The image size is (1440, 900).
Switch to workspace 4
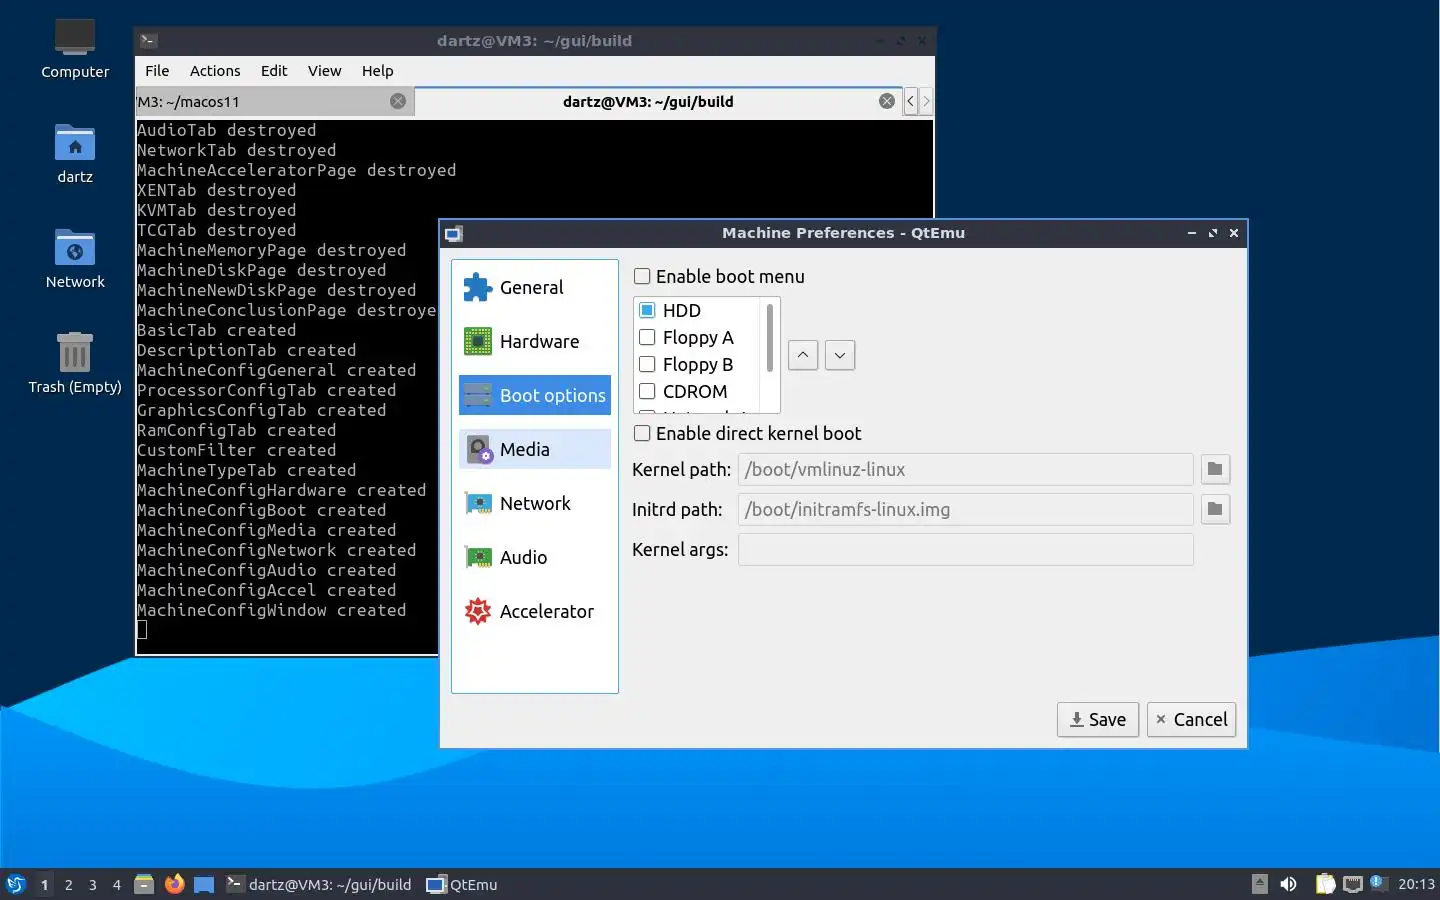pyautogui.click(x=116, y=884)
